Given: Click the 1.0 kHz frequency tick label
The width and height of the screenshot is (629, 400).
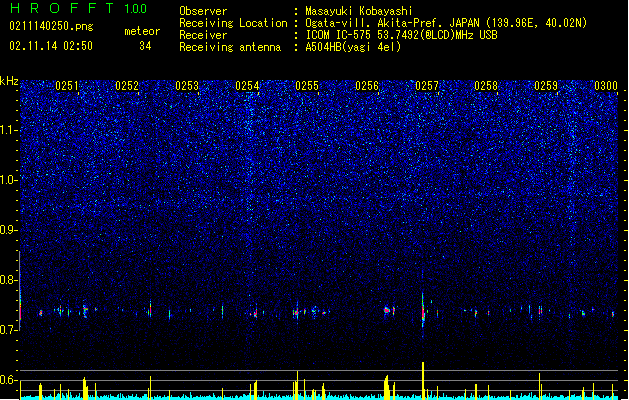Looking at the screenshot, I should coord(9,180).
